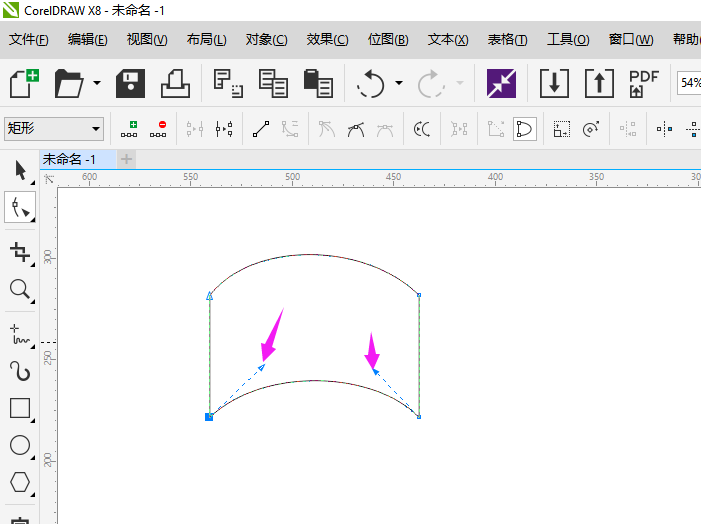The width and height of the screenshot is (701, 524).
Task: Click the left control handle of curve
Action: coord(262,367)
